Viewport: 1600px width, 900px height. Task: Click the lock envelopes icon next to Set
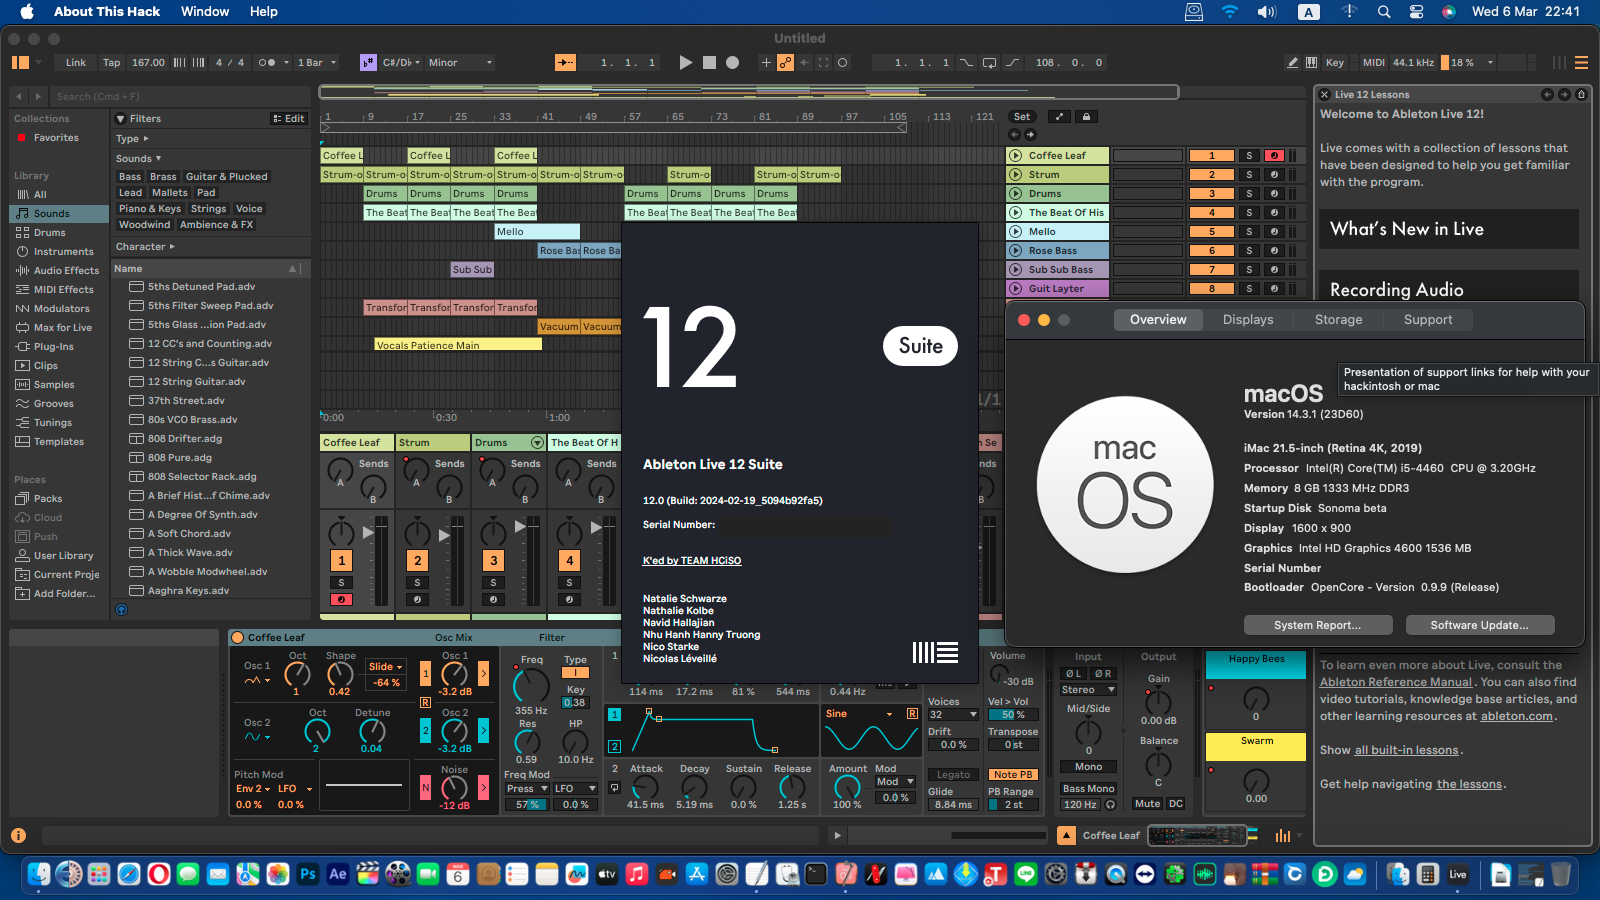(x=1086, y=117)
